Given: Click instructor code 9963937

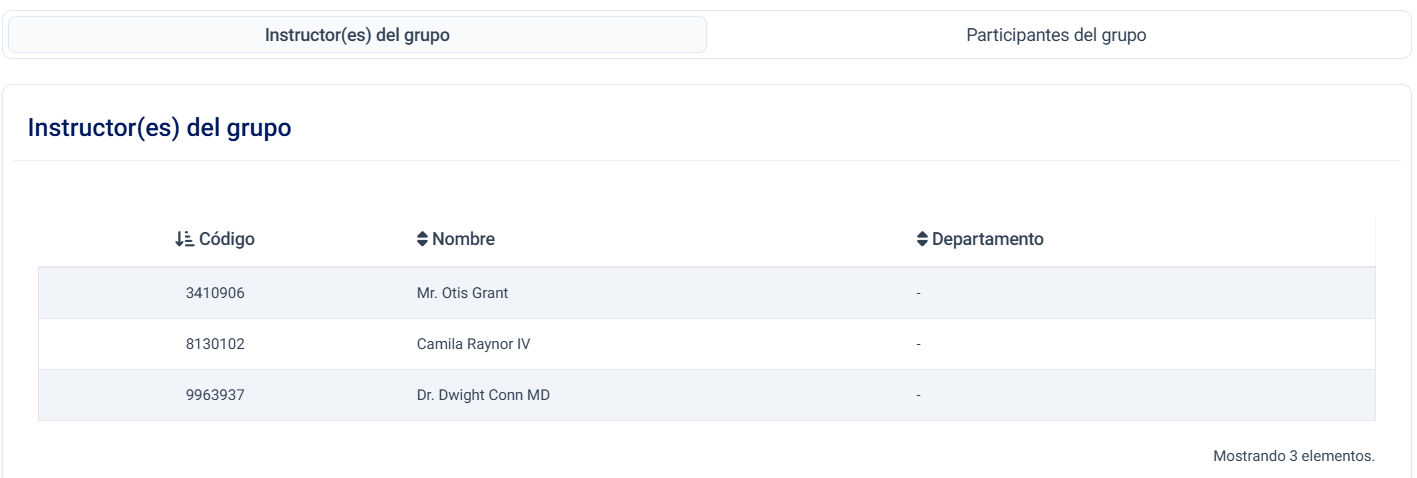Looking at the screenshot, I should coord(215,395).
